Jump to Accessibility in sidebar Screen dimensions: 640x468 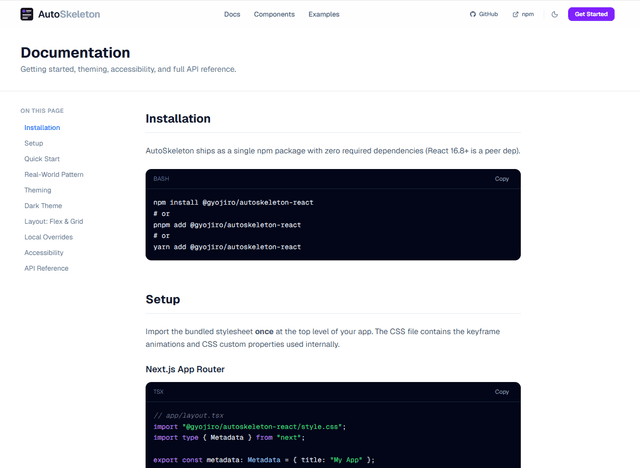(x=44, y=253)
